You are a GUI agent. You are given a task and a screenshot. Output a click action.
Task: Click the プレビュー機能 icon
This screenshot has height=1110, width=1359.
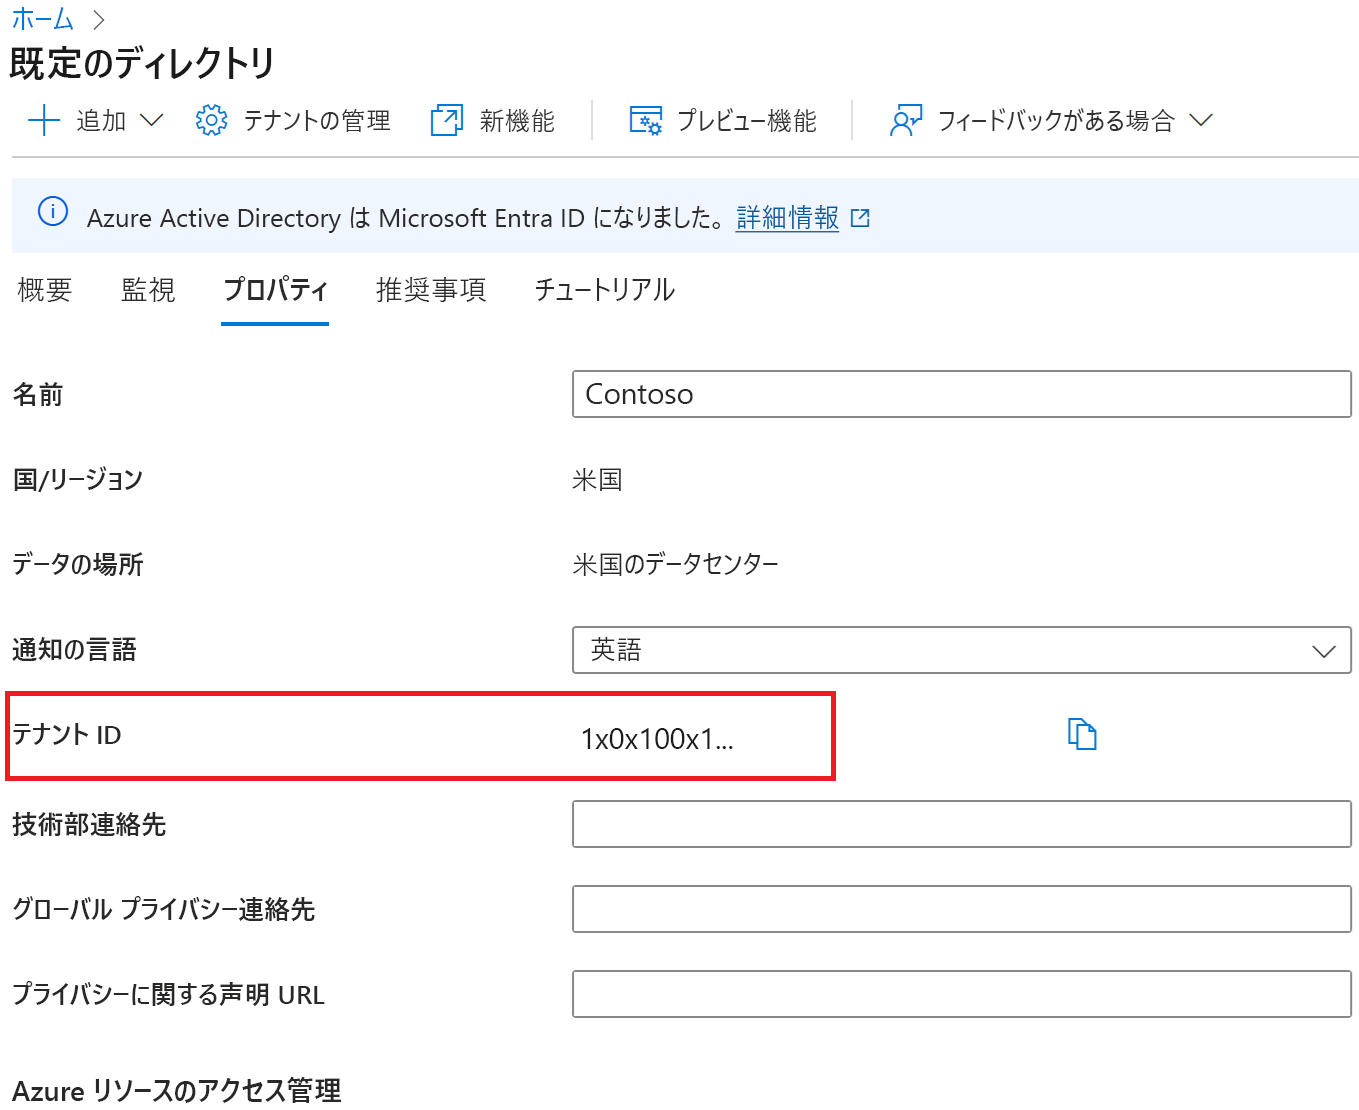coord(645,121)
